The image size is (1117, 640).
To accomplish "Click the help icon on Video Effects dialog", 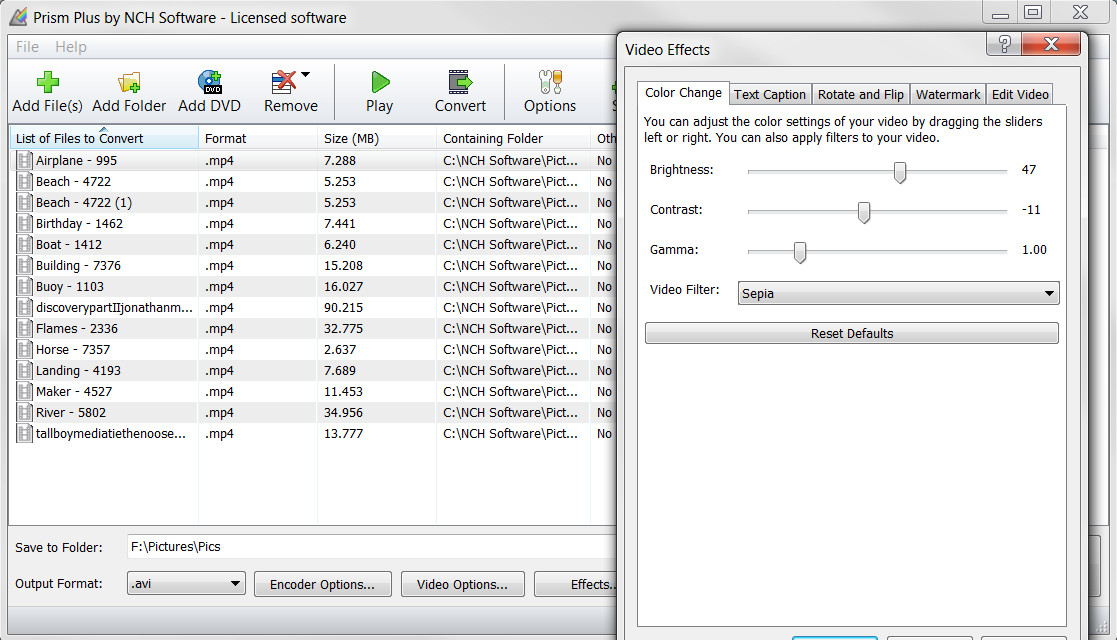I will point(1002,44).
